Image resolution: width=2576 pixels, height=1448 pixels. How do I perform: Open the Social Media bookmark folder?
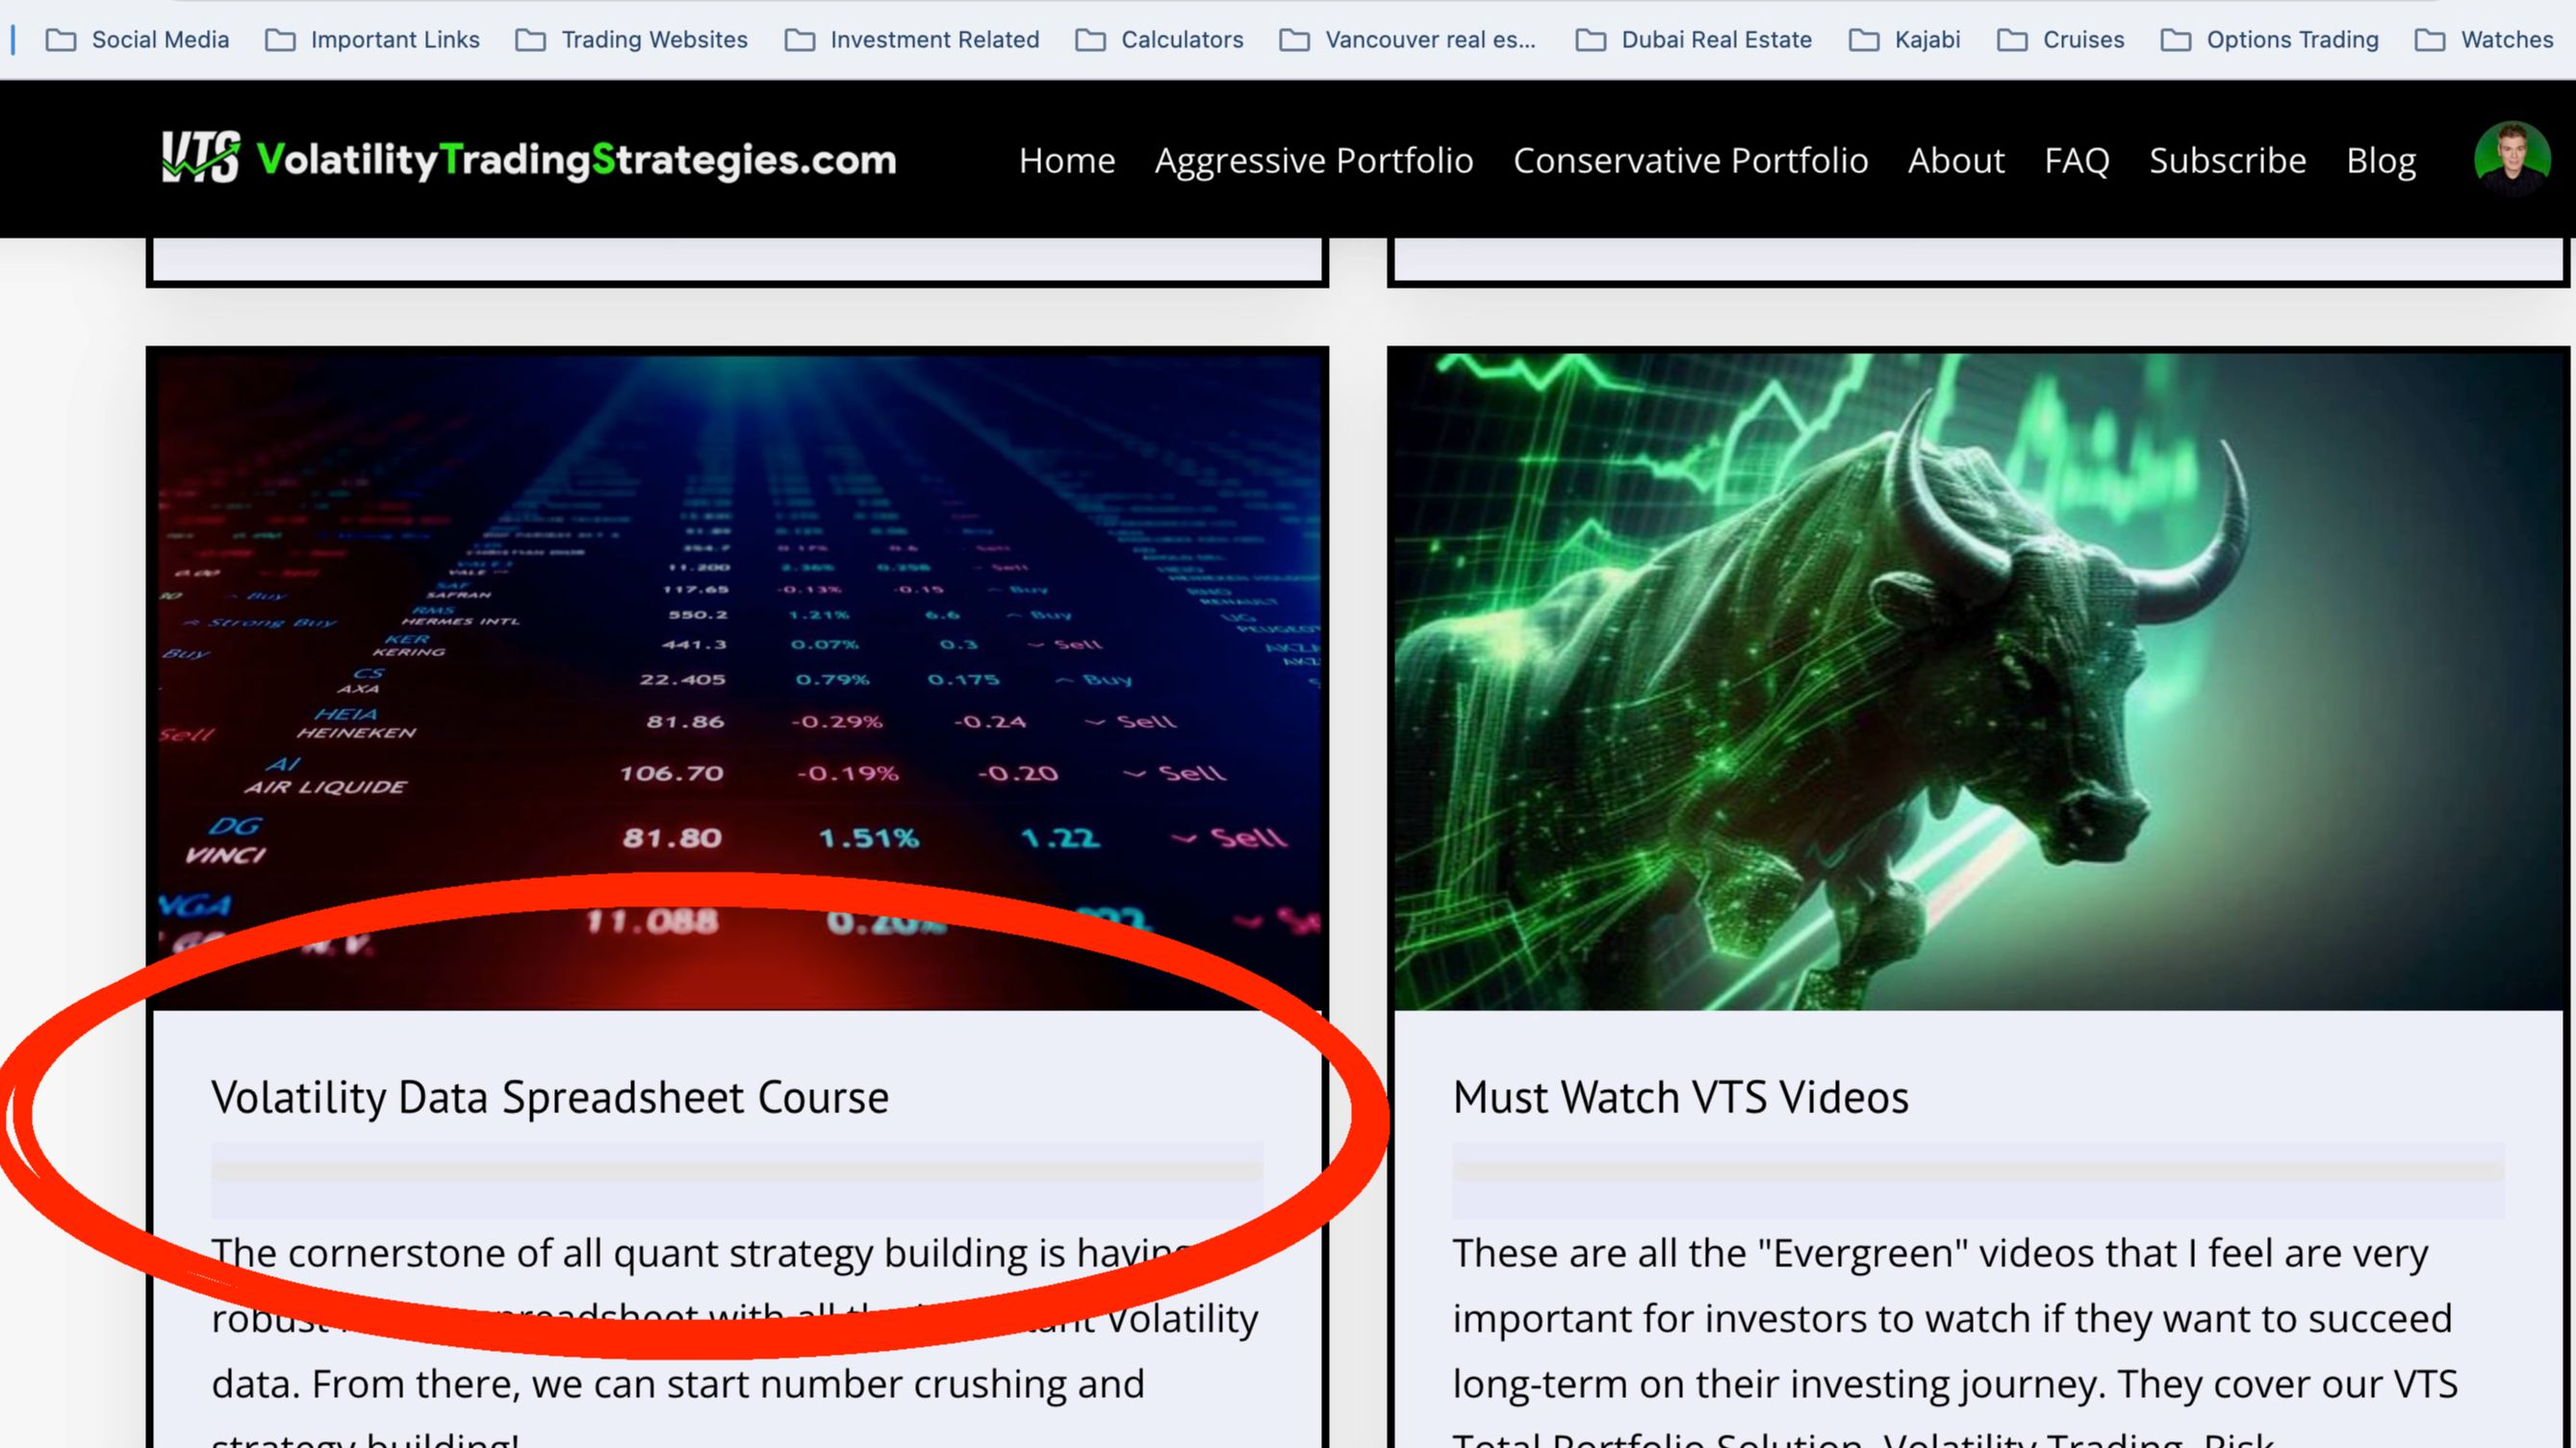(138, 40)
